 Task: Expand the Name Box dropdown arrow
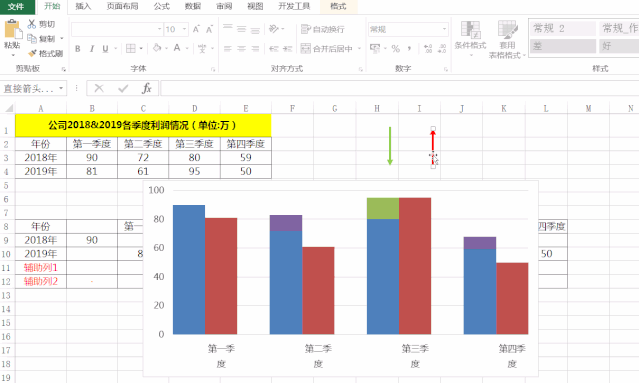coord(61,88)
